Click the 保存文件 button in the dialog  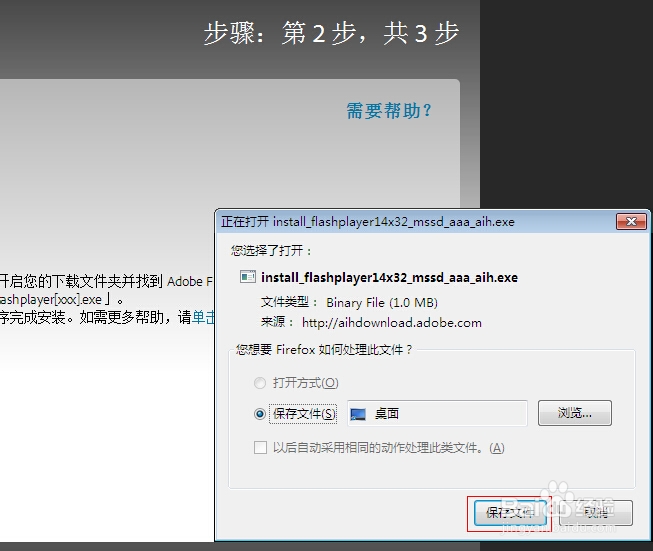[x=510, y=513]
